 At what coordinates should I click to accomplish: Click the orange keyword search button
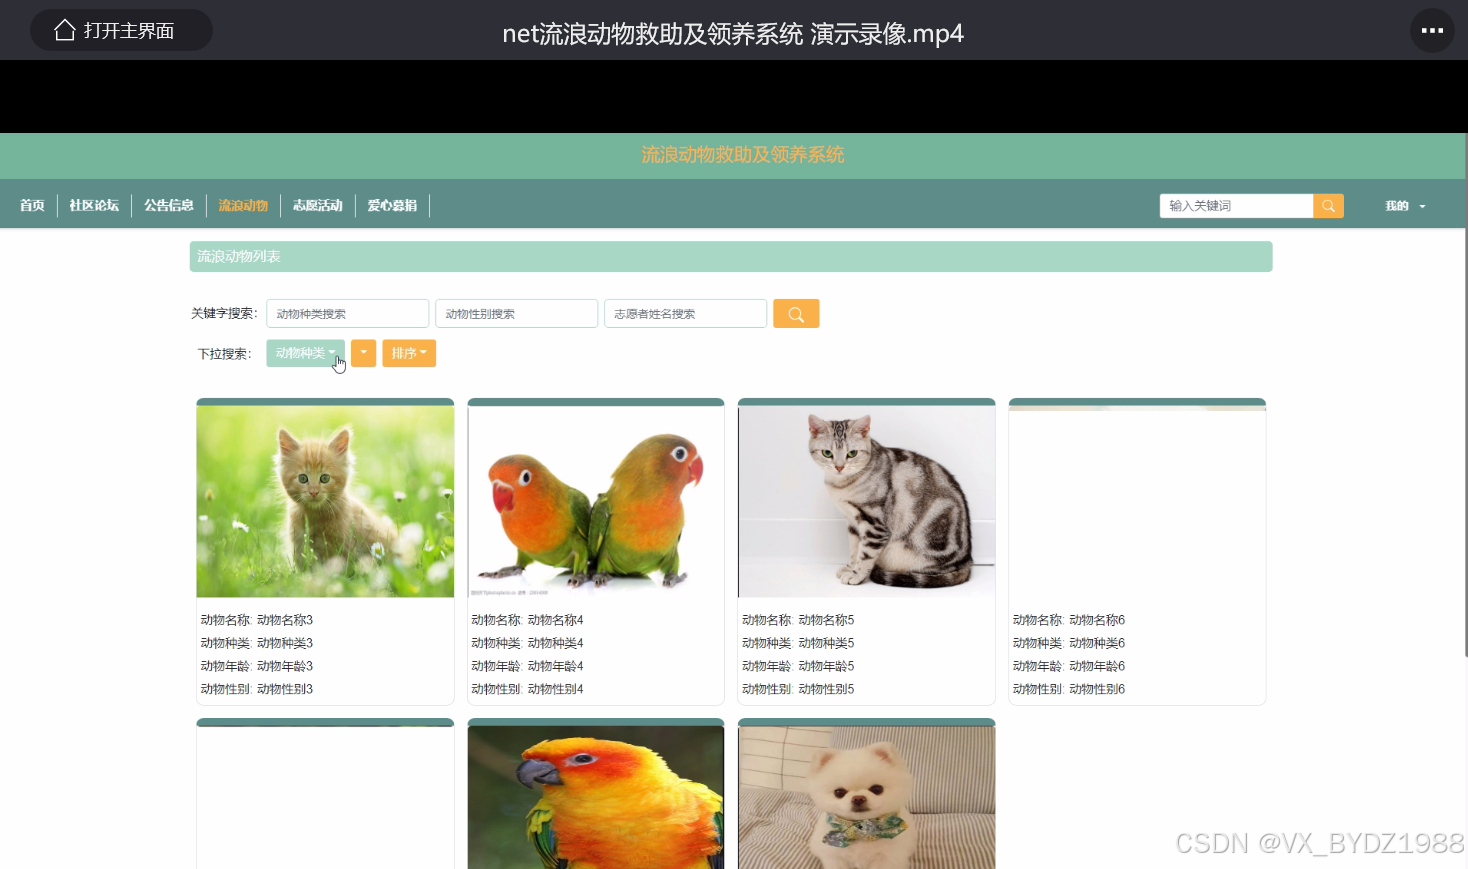click(796, 313)
